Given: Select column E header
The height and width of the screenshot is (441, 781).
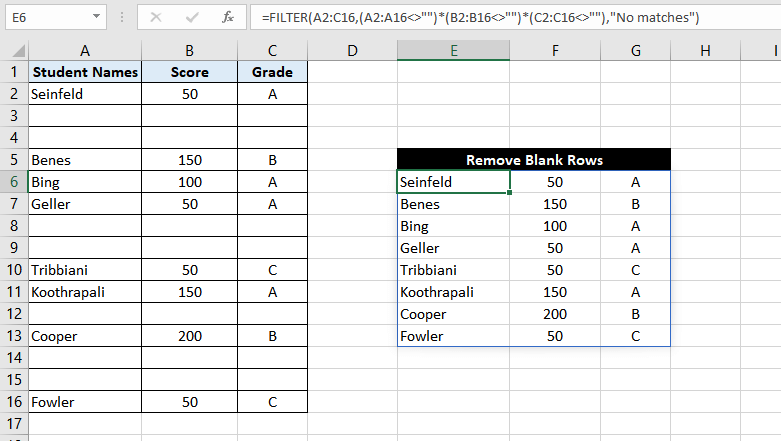Looking at the screenshot, I should (x=453, y=51).
